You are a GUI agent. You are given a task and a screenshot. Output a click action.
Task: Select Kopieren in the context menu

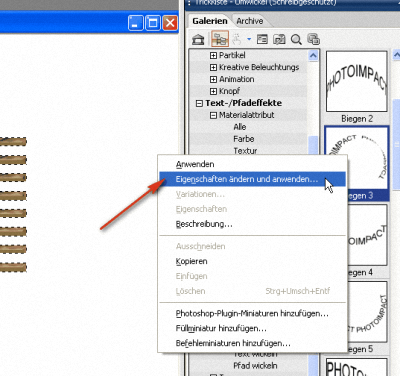[x=191, y=261]
